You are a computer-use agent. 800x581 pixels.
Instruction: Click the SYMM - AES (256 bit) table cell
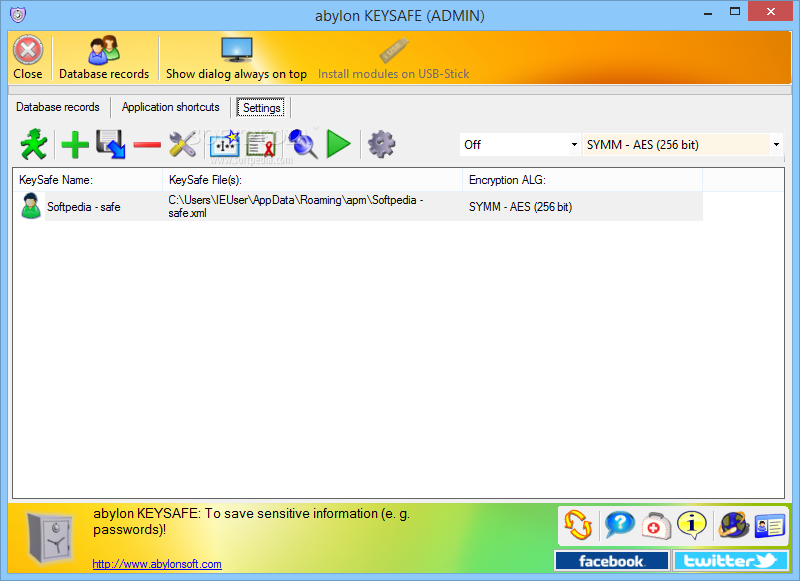point(520,207)
